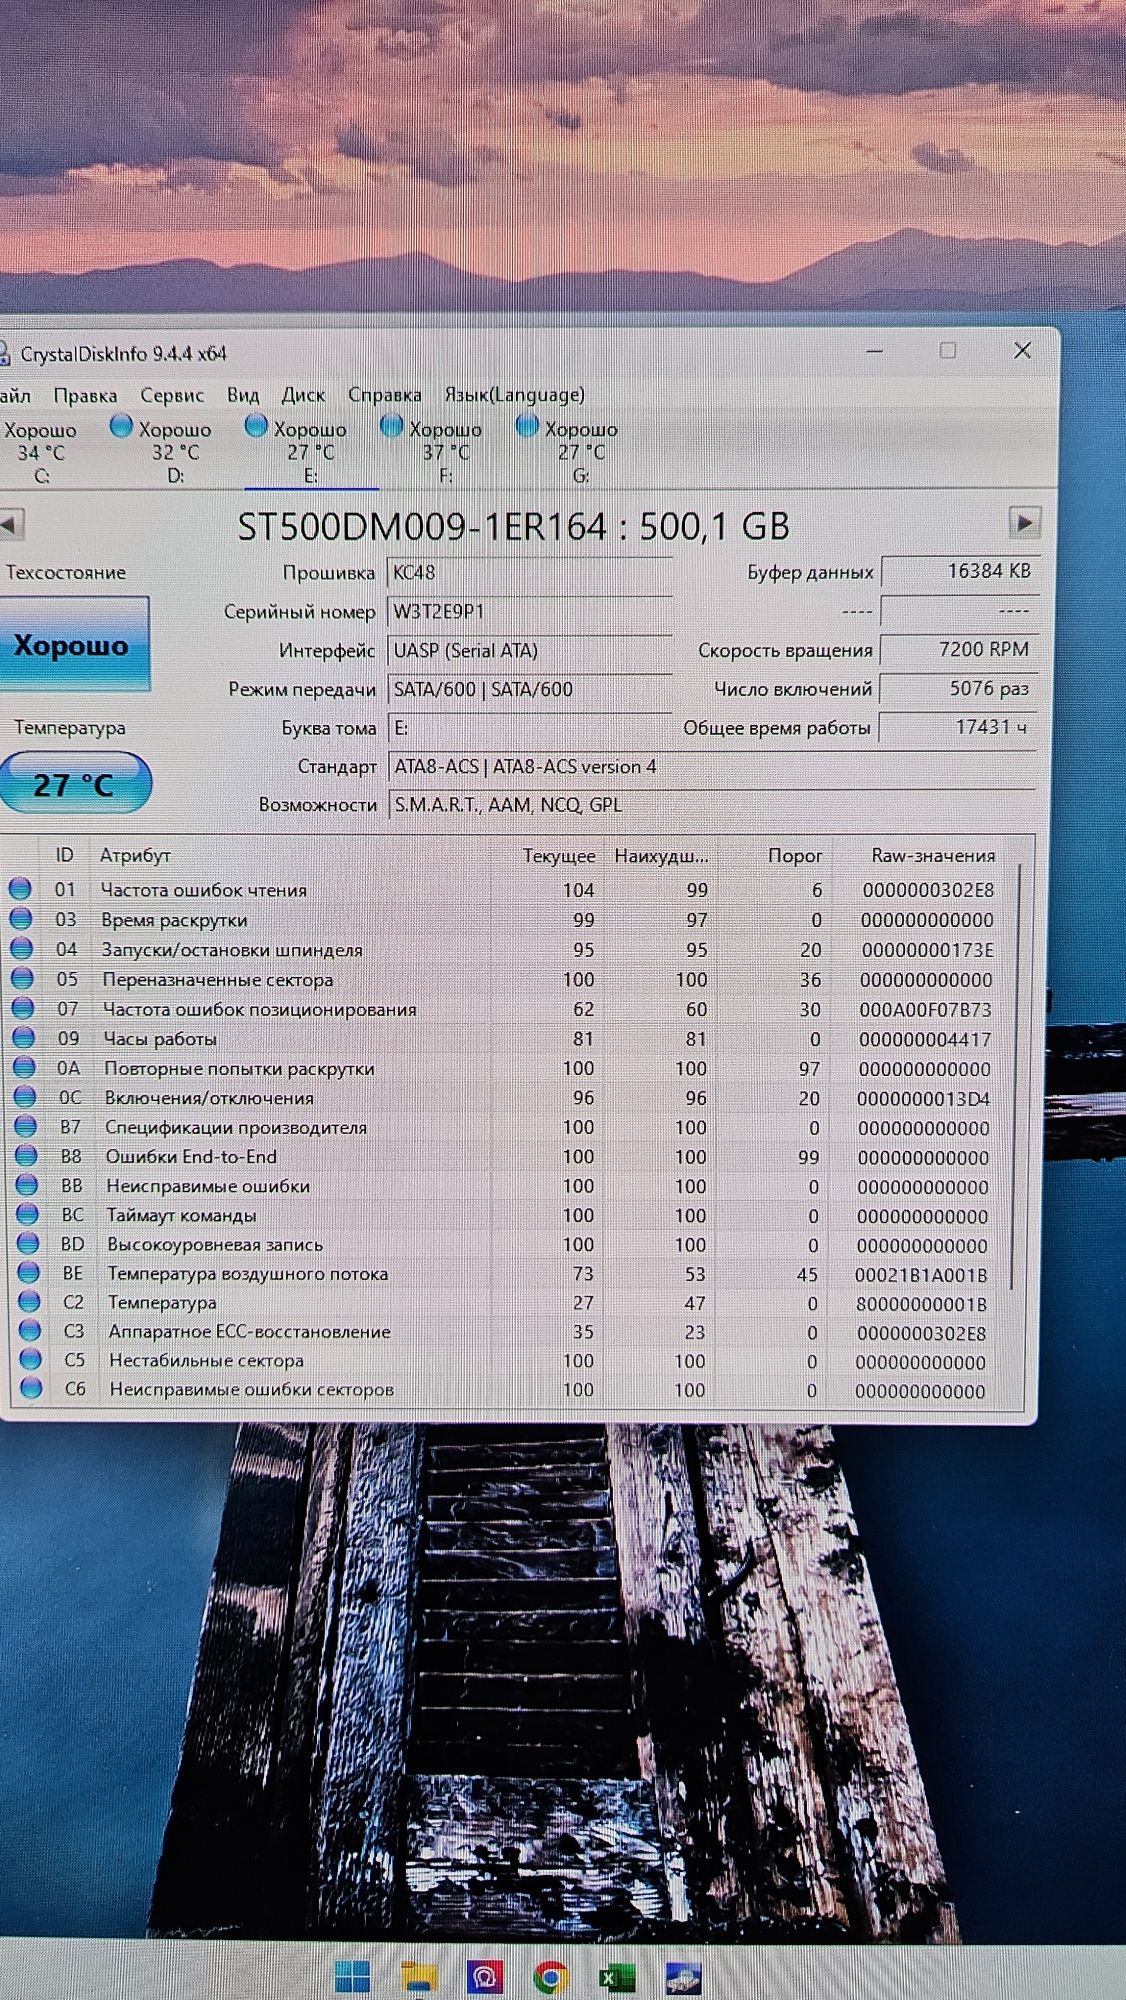Open the Вид menu
Image resolution: width=1126 pixels, height=2000 pixels.
coord(243,396)
